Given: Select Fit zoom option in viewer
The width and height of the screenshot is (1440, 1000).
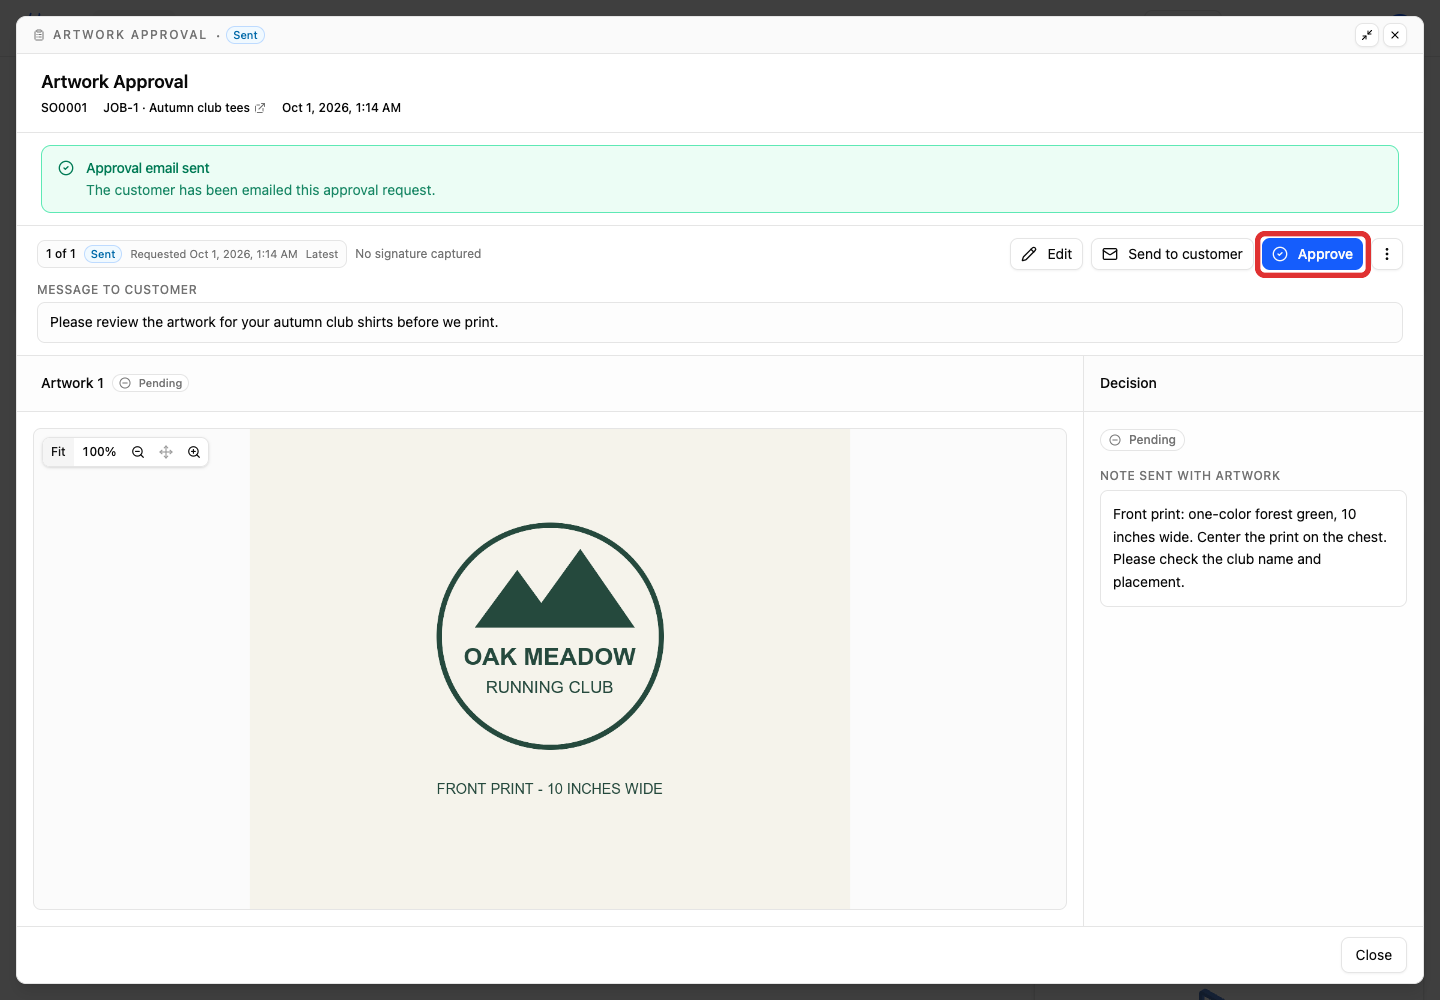Looking at the screenshot, I should point(58,452).
